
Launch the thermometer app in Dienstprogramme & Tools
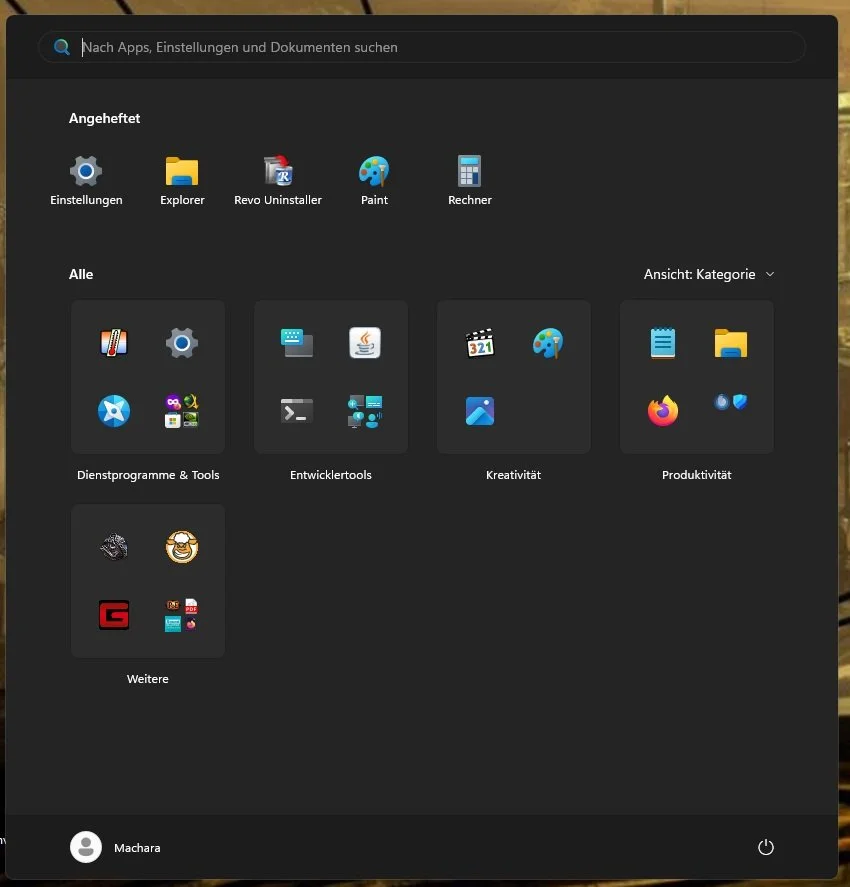click(x=114, y=343)
